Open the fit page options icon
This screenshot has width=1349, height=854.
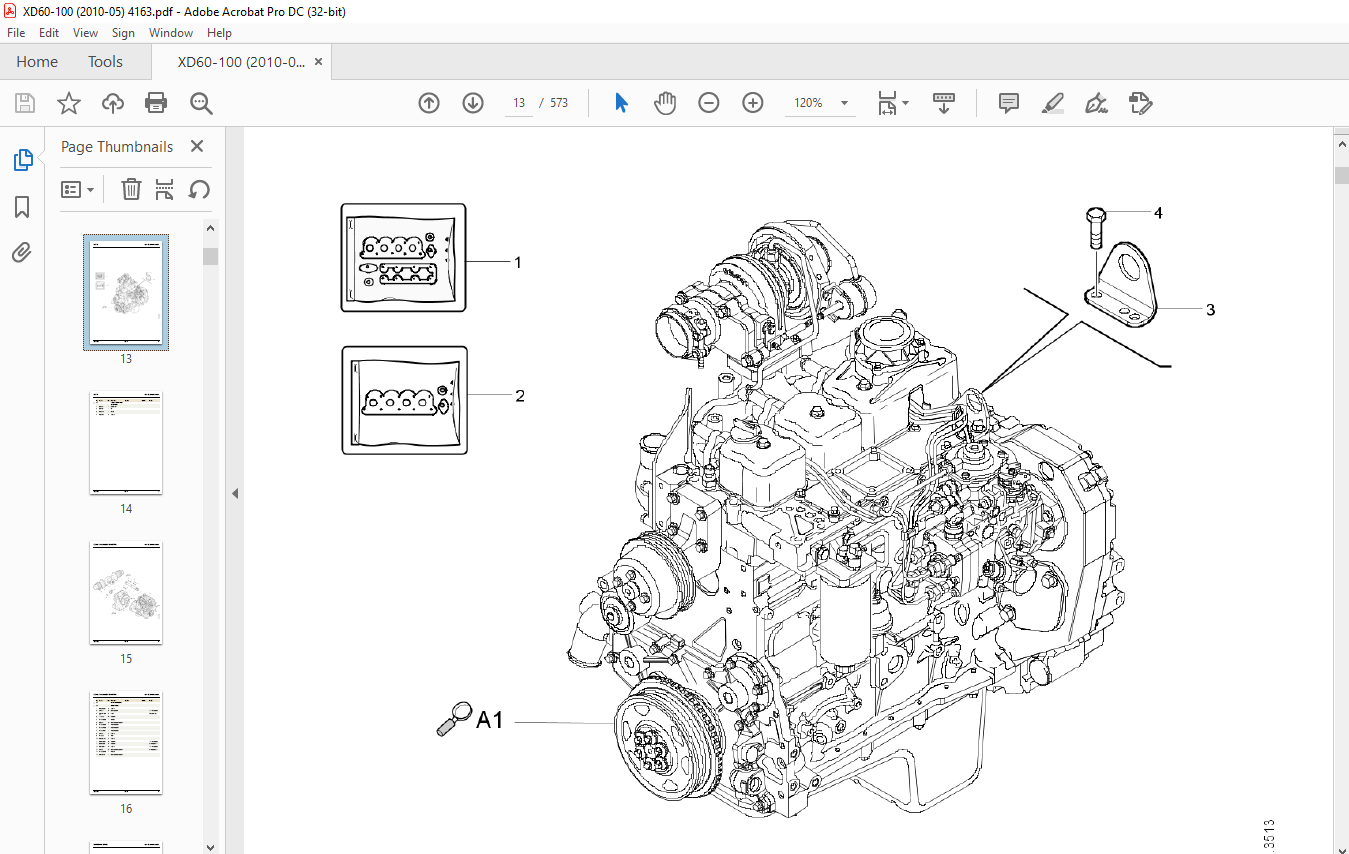click(886, 103)
